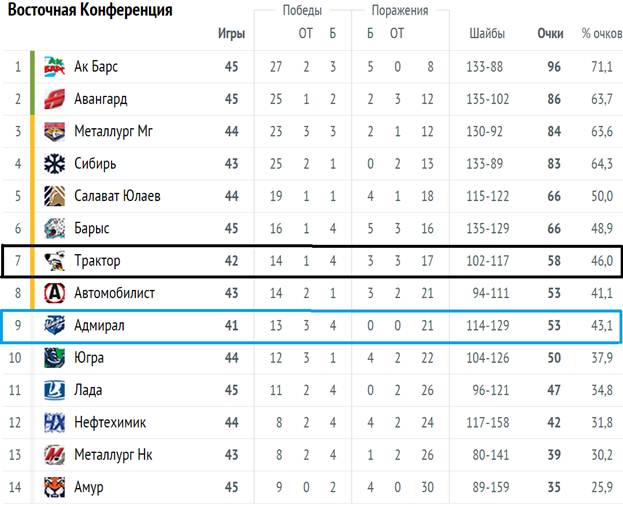Click the Восточная Конференция heading

pyautogui.click(x=90, y=10)
